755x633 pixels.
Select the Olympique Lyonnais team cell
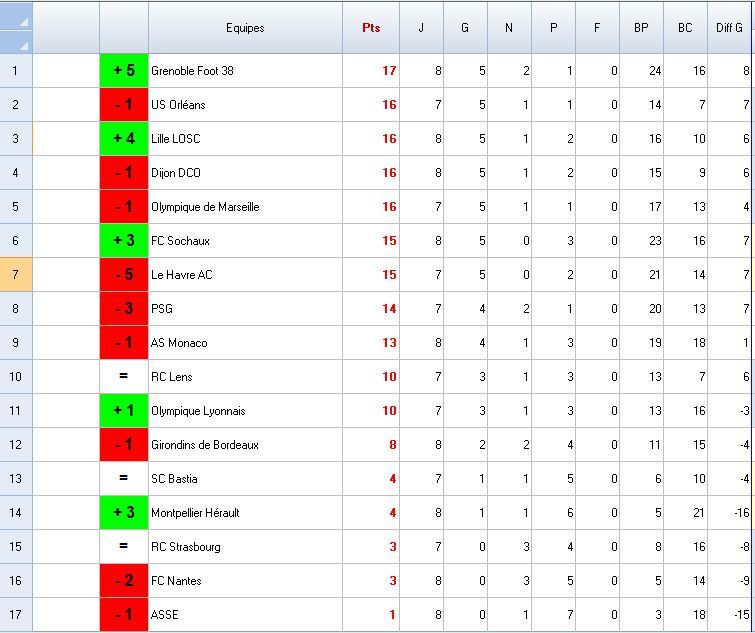pyautogui.click(x=245, y=411)
